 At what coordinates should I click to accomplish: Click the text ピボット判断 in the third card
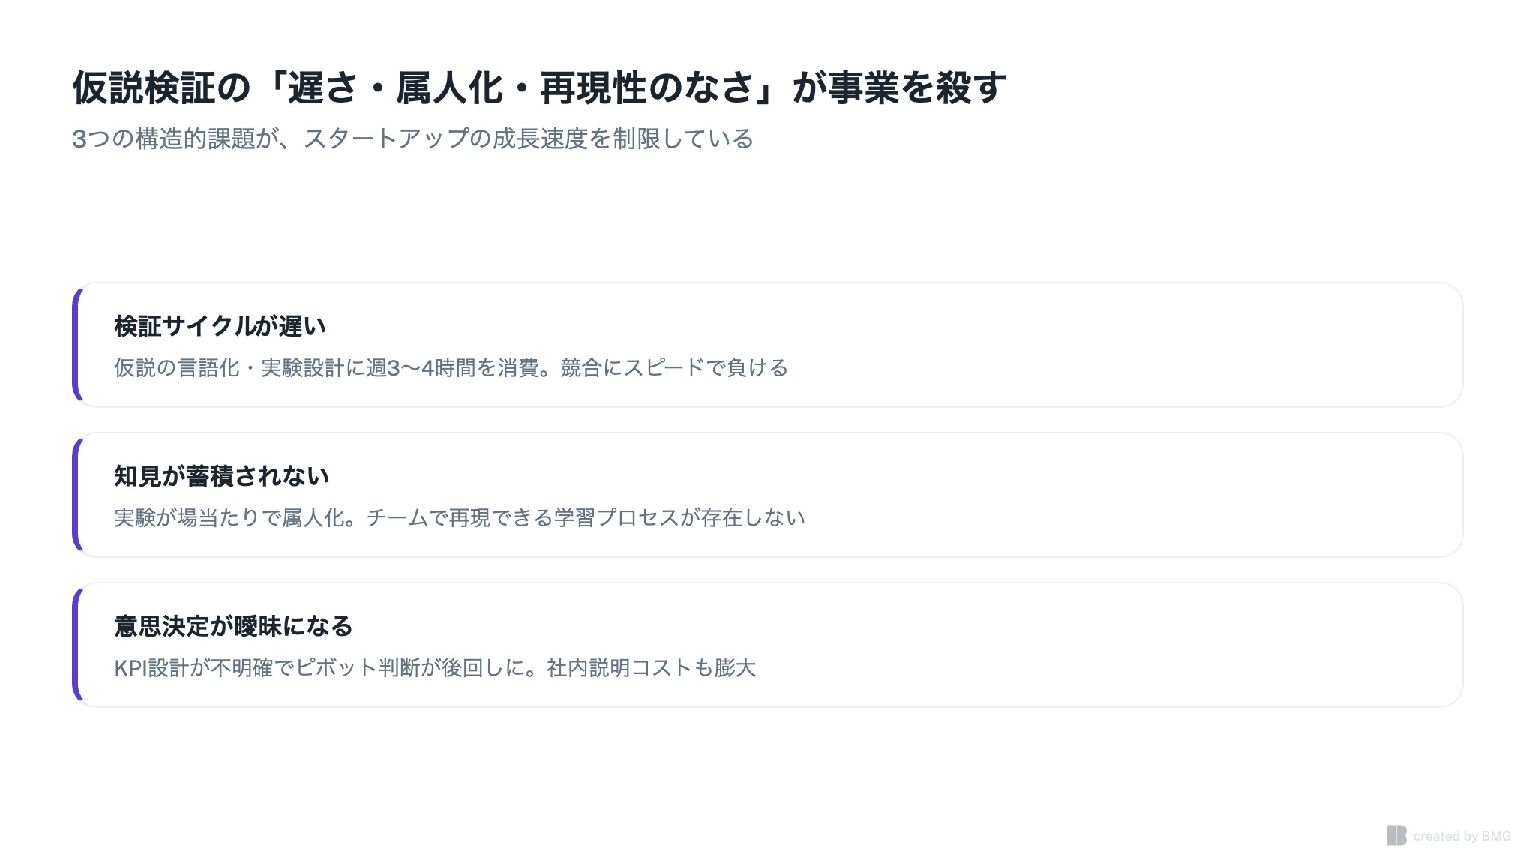(358, 668)
